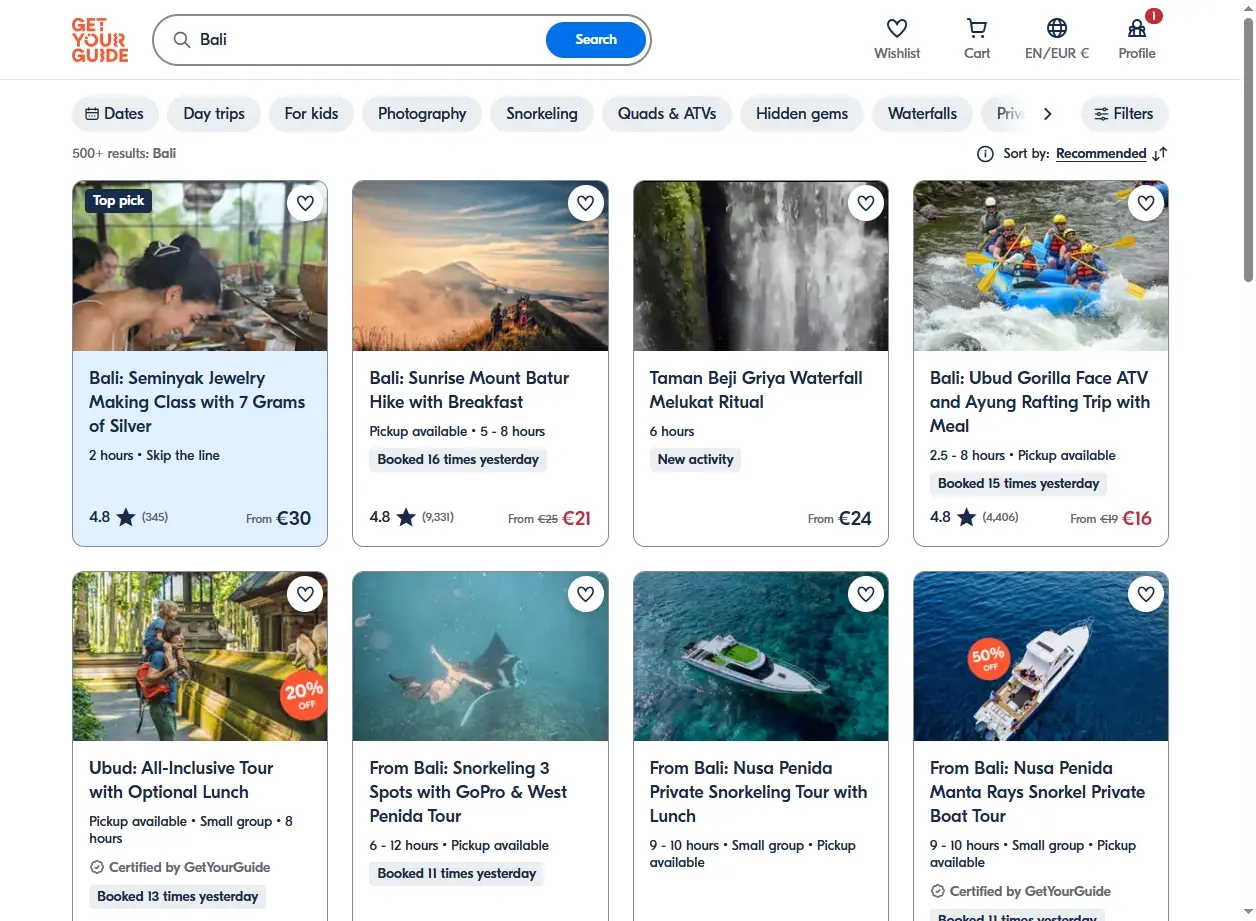Image resolution: width=1256 pixels, height=921 pixels.
Task: Open the Cart icon
Action: click(x=977, y=28)
